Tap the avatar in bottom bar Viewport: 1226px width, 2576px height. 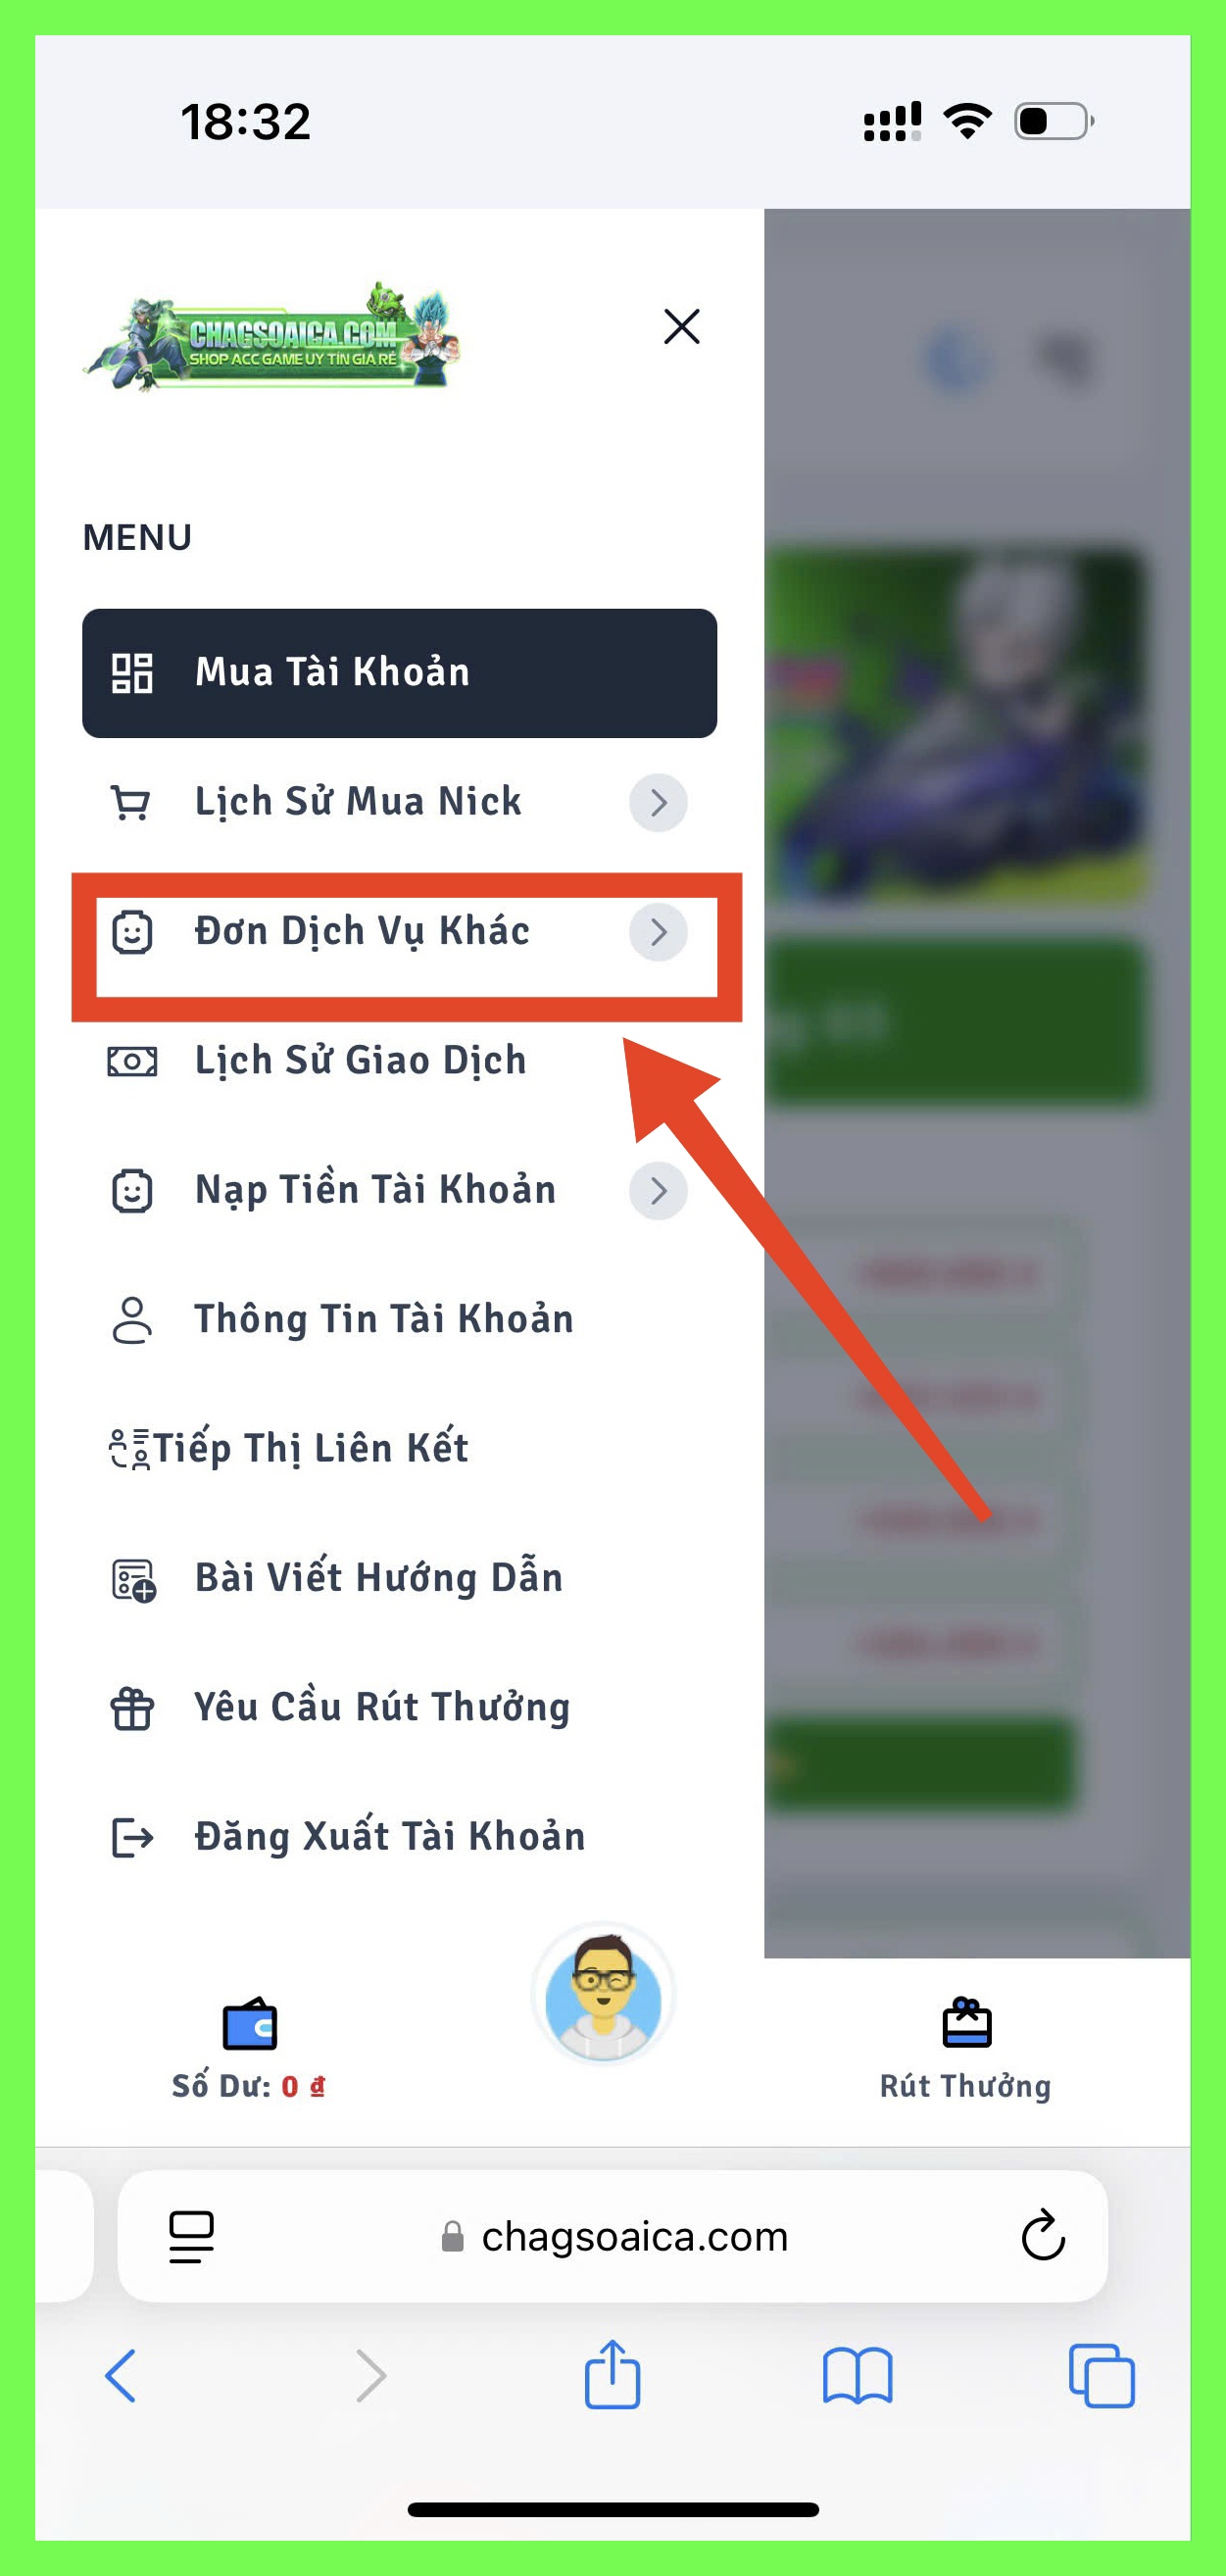click(x=603, y=1995)
